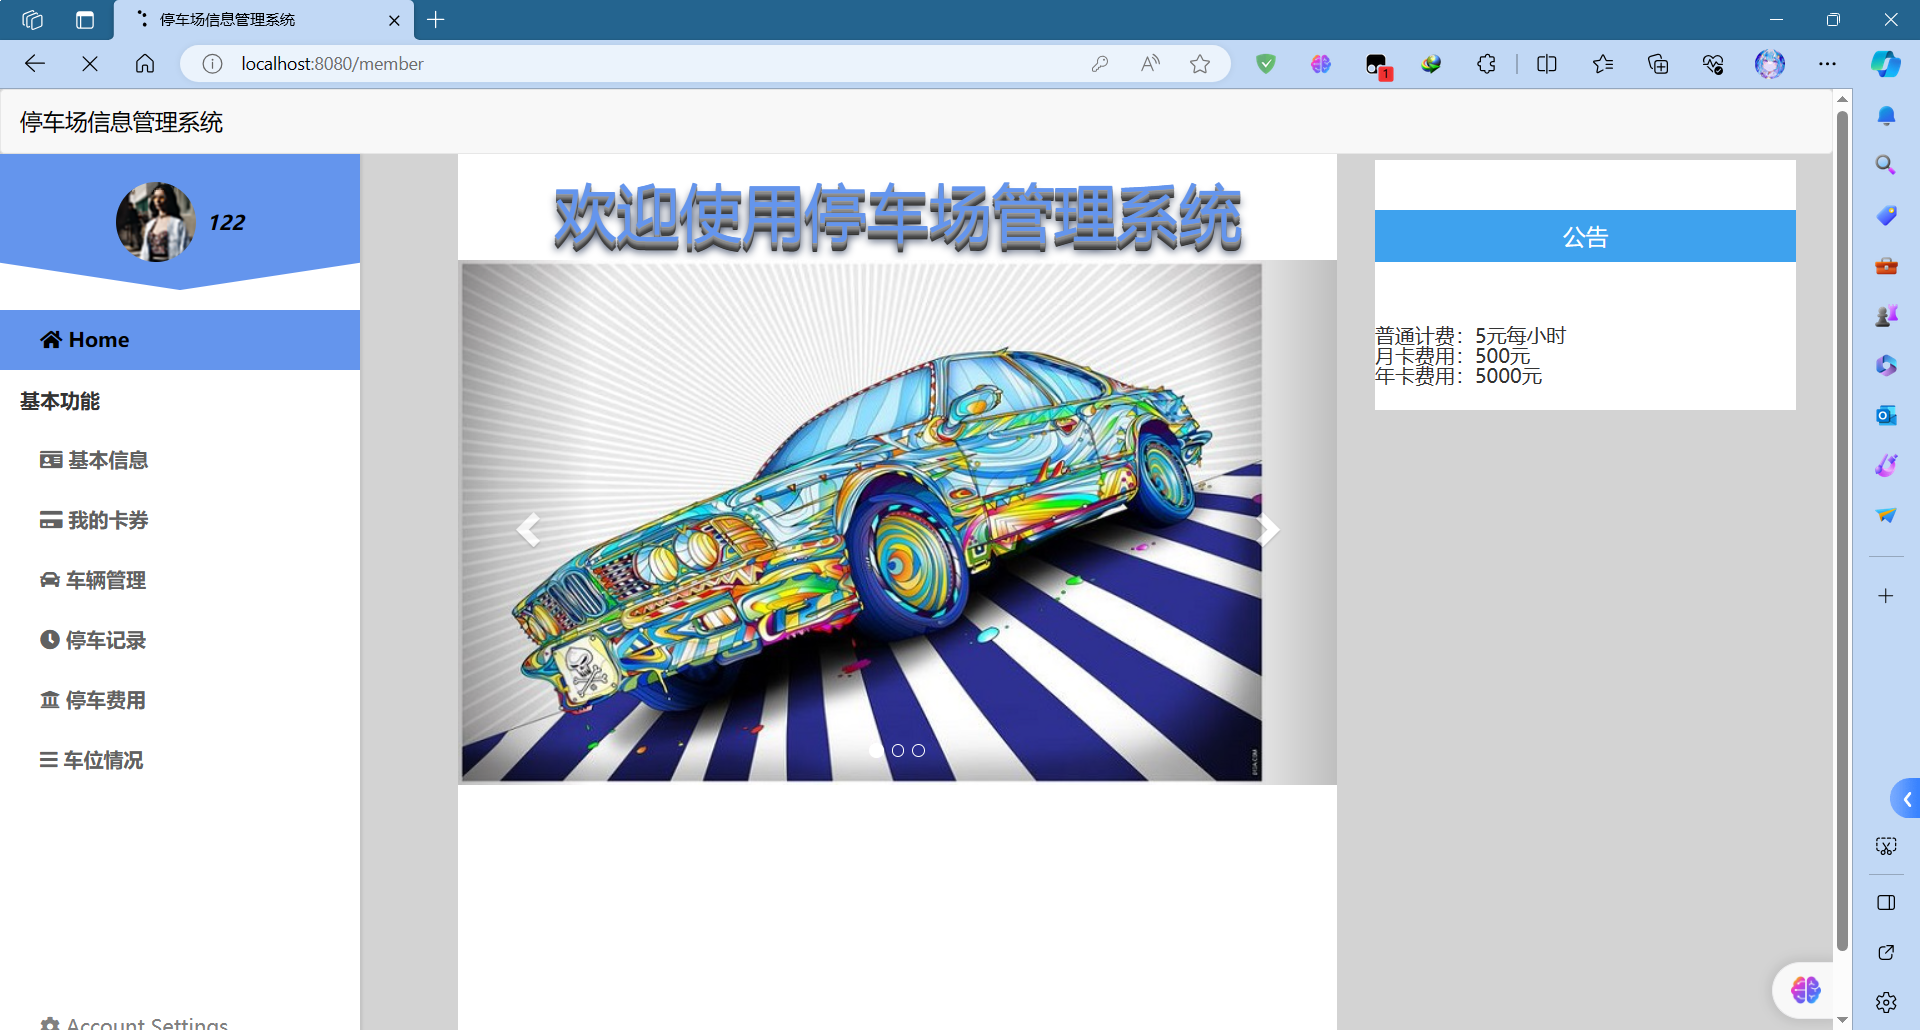1920x1030 pixels.
Task: Open extension with red badge
Action: [1378, 66]
